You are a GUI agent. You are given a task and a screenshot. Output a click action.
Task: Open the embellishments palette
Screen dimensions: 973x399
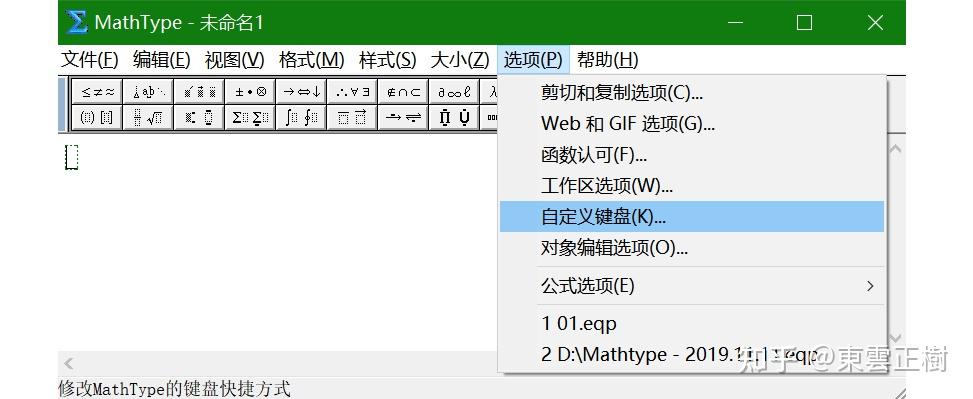click(199, 92)
